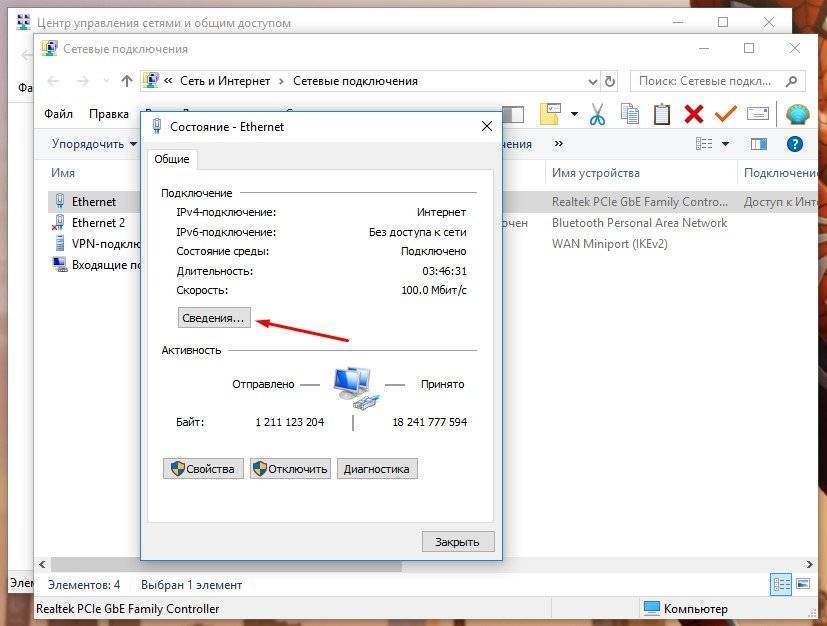This screenshot has height=626, width=827.
Task: Click Сетевые подключения breadcrumb
Action: (355, 81)
